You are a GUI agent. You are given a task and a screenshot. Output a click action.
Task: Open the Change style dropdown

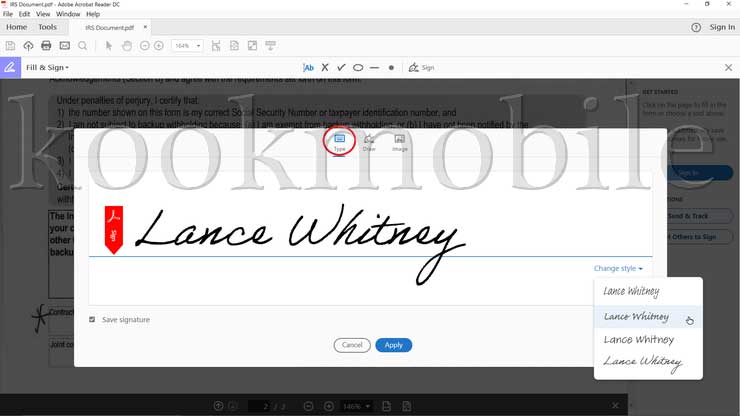click(618, 268)
